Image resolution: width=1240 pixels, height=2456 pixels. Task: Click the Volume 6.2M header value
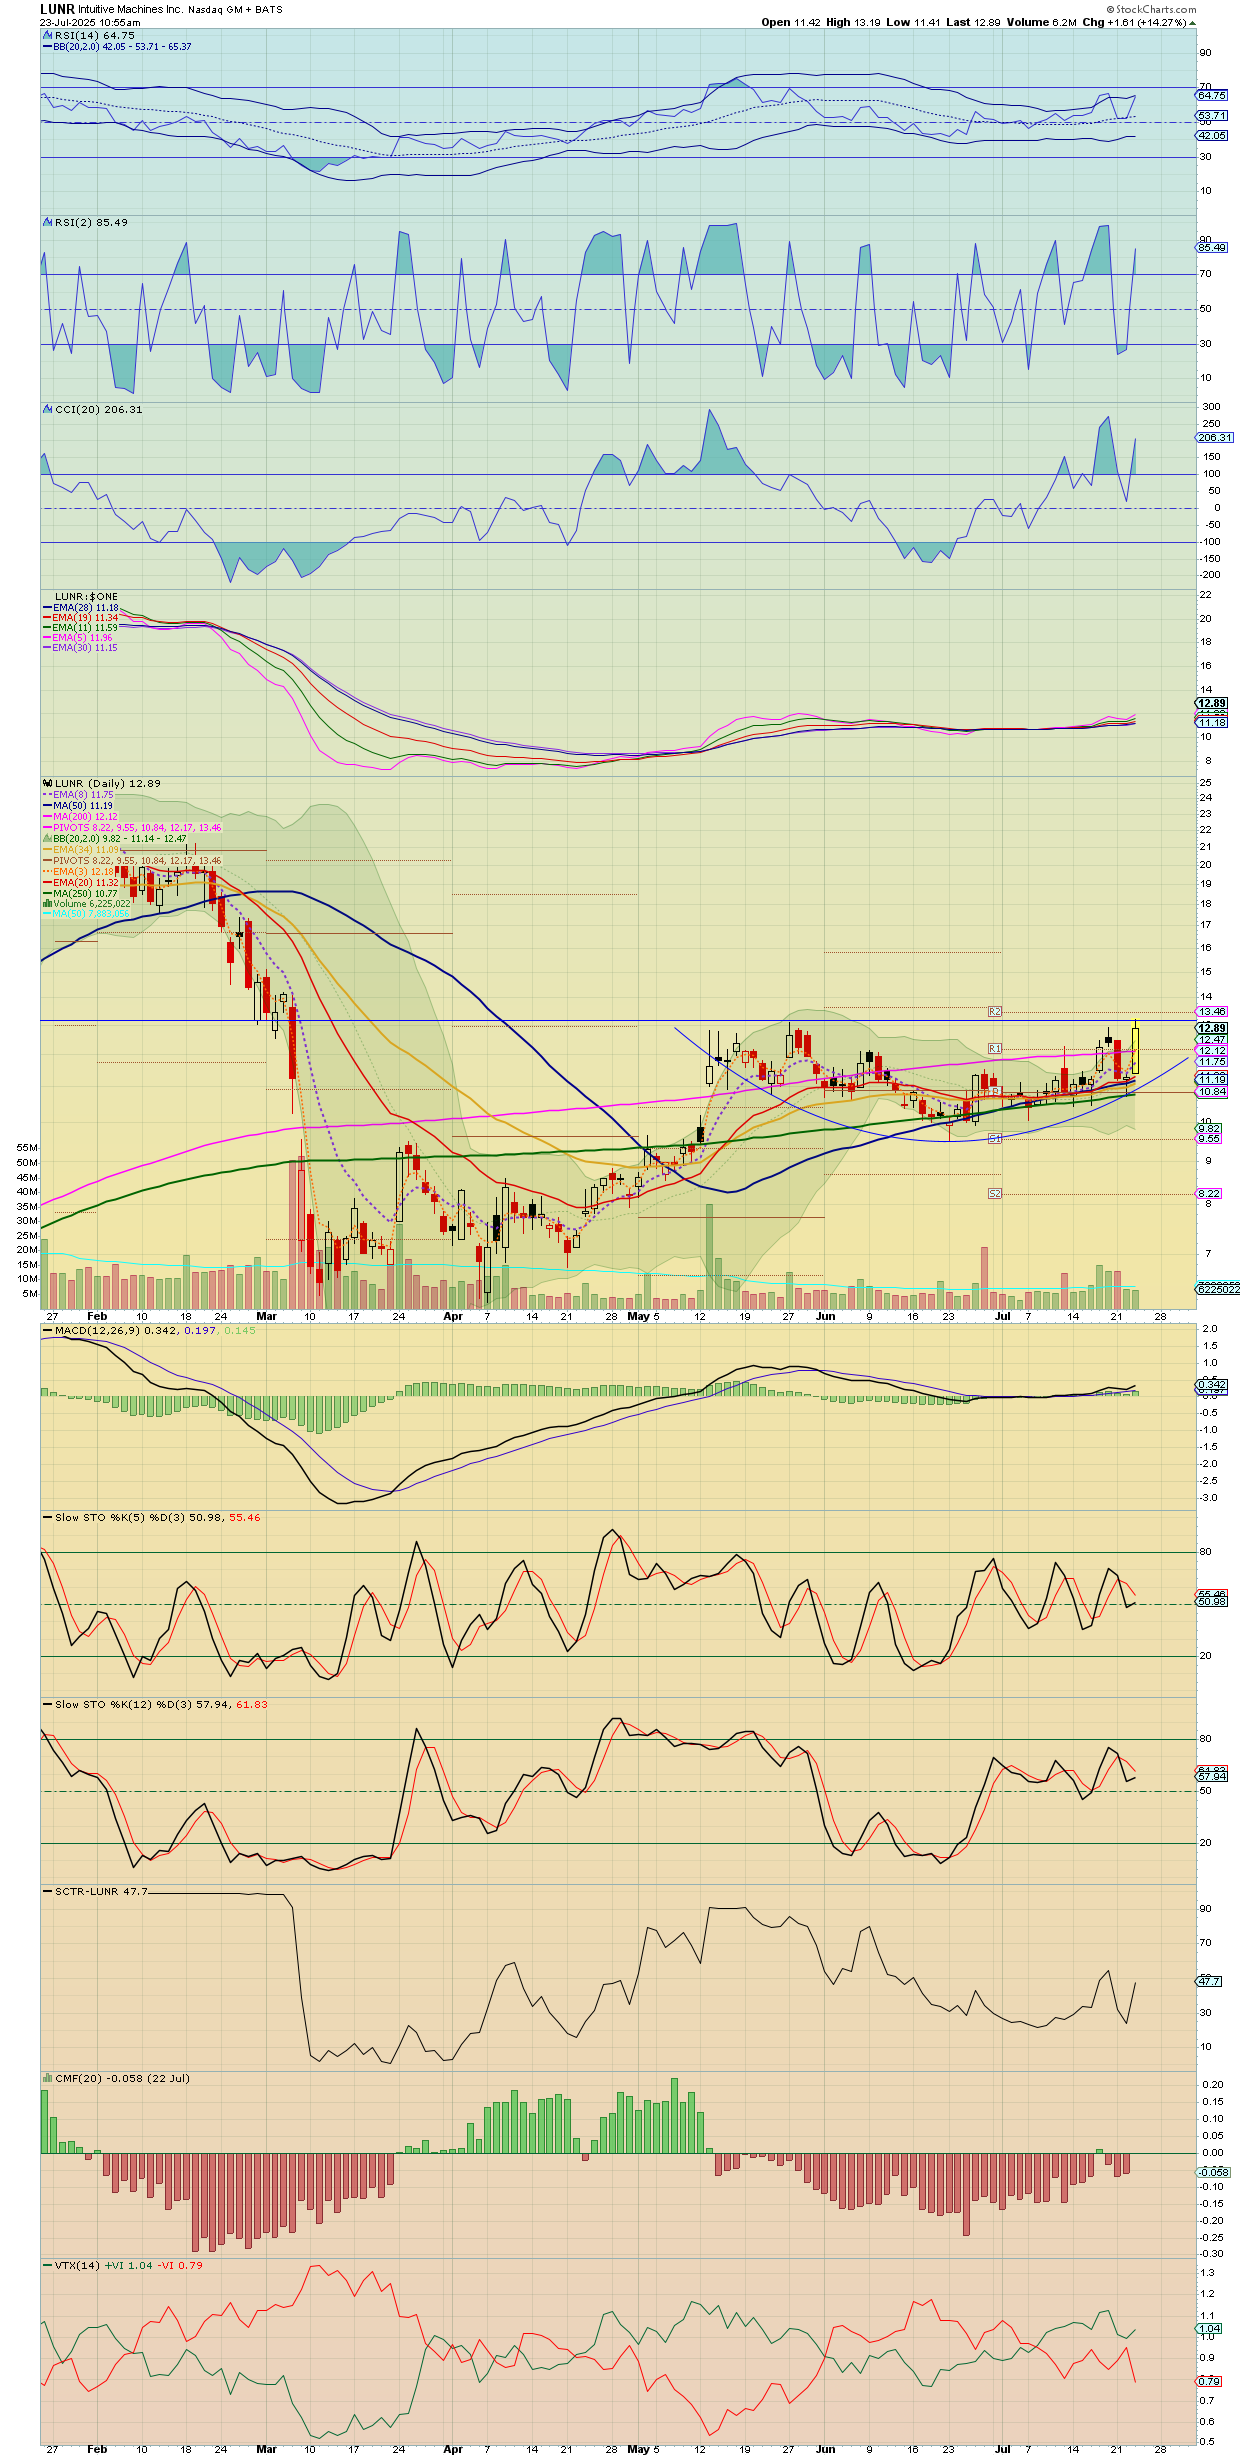click(1042, 22)
